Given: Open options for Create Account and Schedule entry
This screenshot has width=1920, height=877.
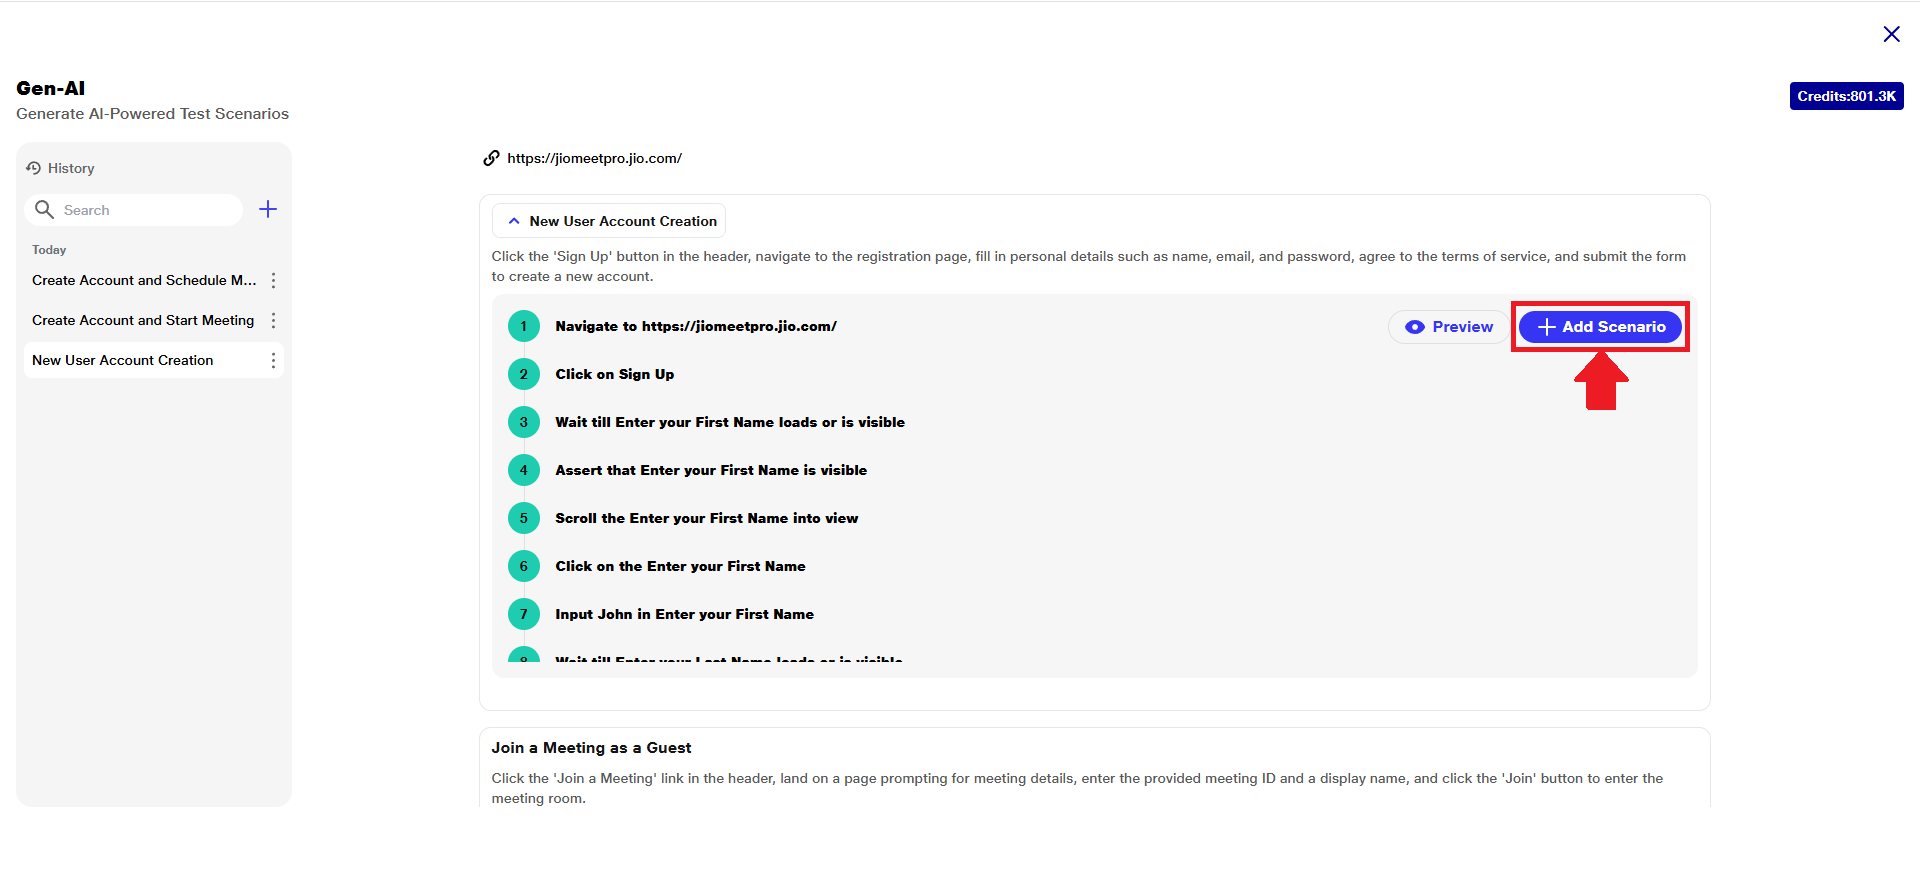Looking at the screenshot, I should pos(273,280).
